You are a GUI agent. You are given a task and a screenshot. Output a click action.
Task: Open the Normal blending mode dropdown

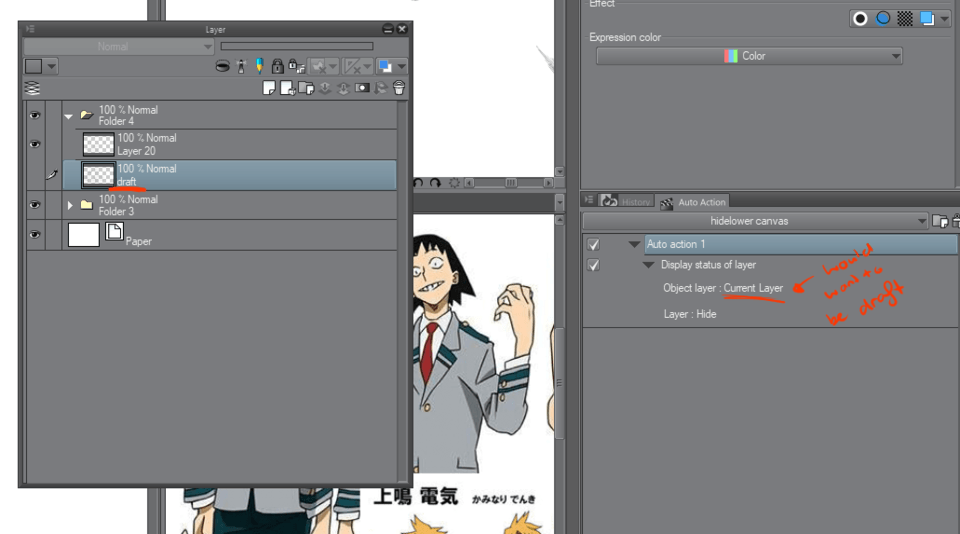tap(118, 47)
